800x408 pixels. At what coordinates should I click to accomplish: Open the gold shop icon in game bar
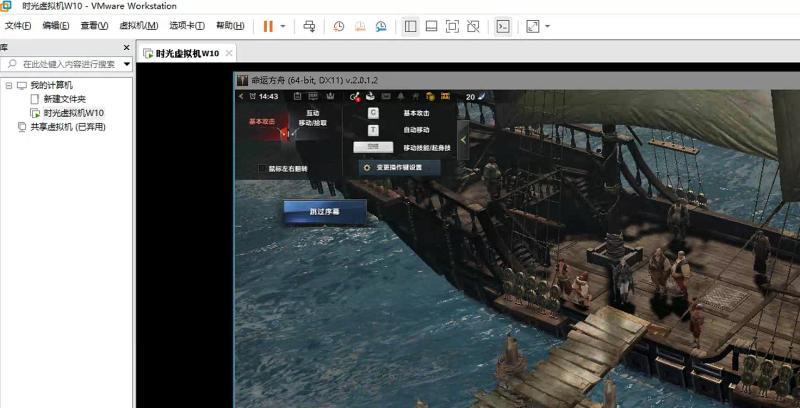[x=445, y=96]
